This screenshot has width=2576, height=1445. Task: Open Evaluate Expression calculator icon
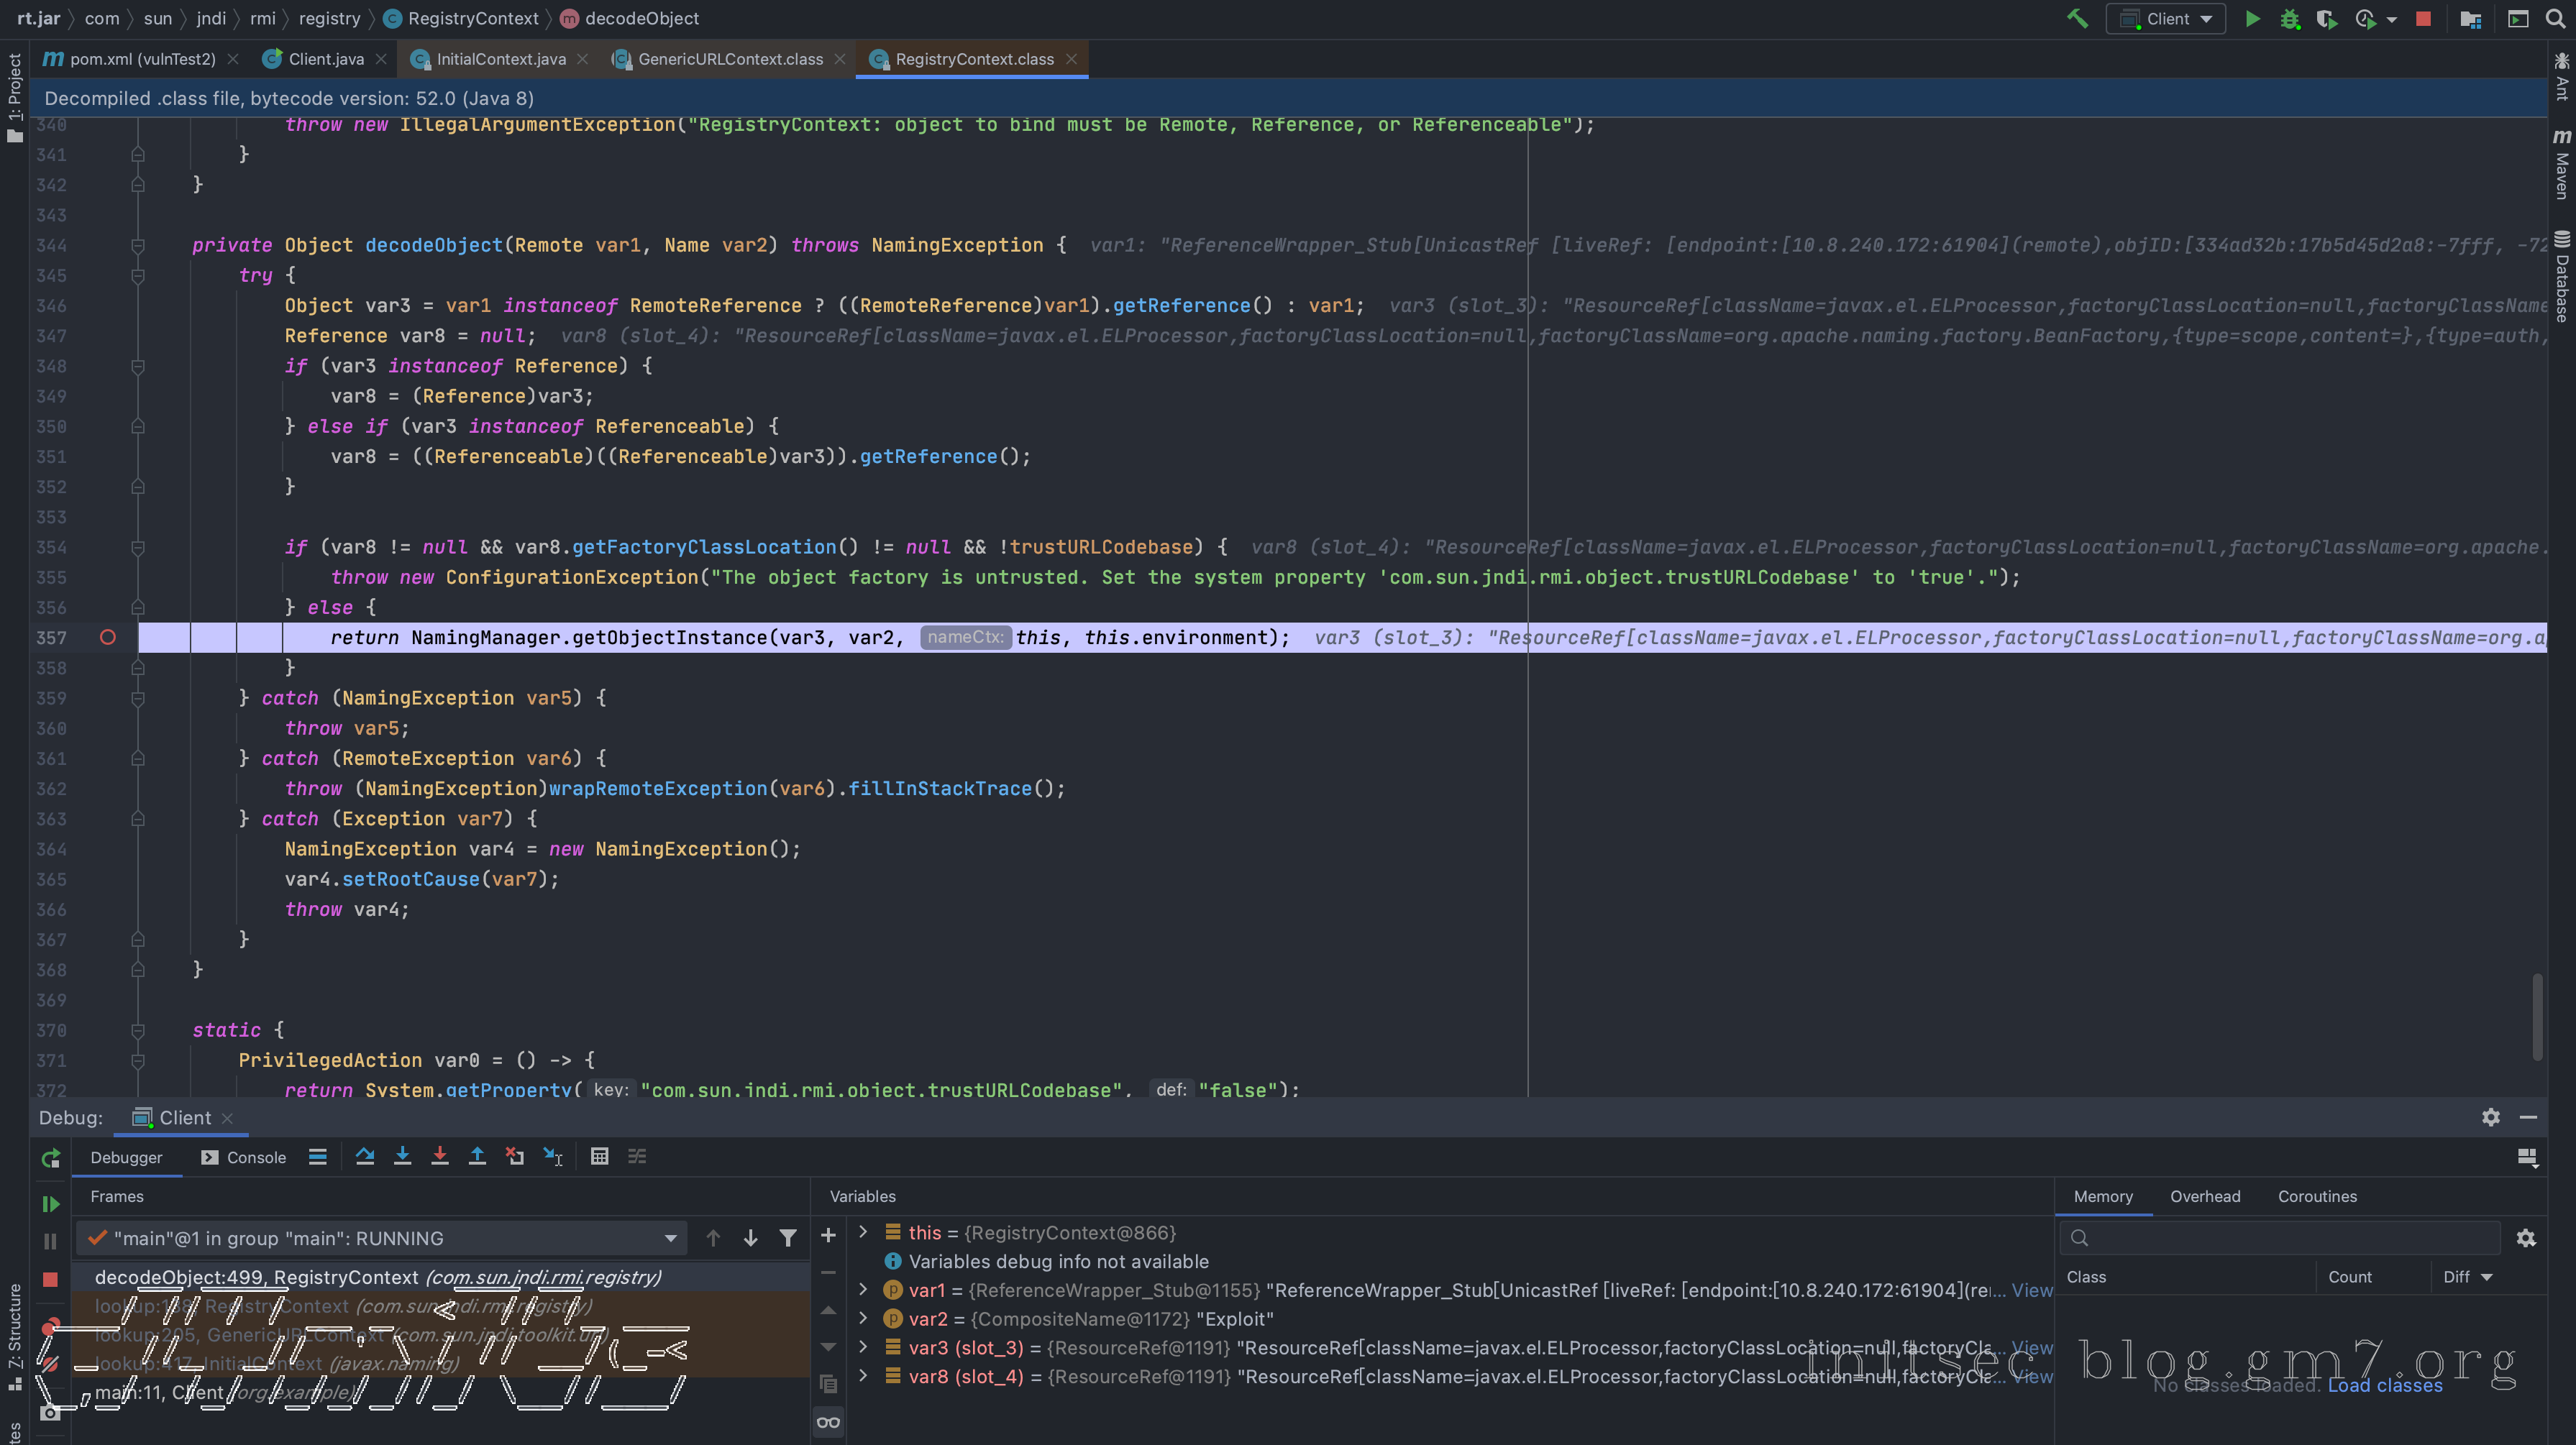(x=599, y=1156)
